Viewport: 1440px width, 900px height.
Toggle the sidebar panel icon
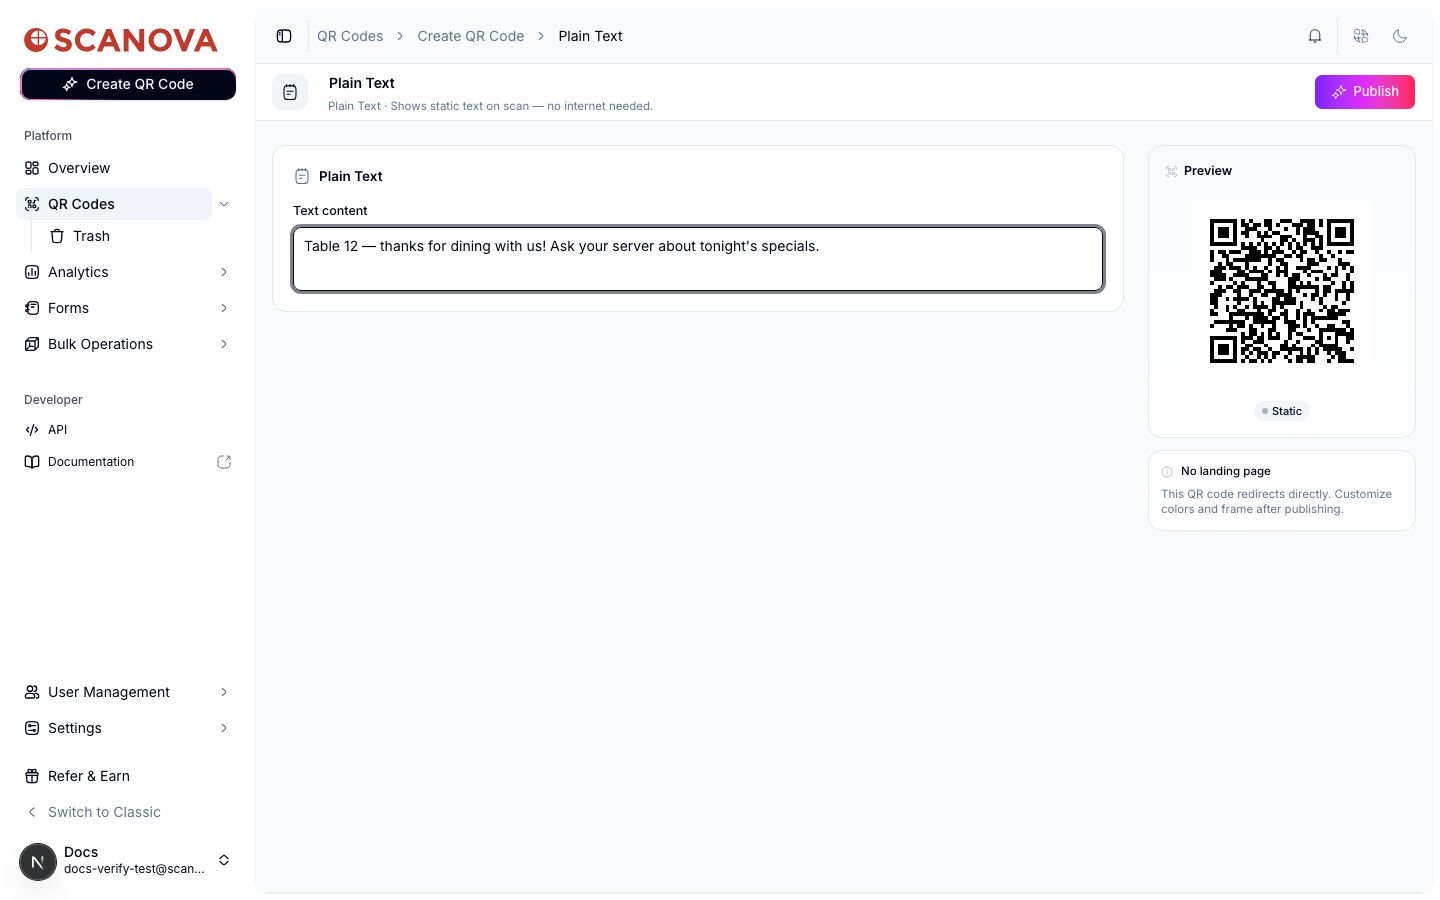284,36
